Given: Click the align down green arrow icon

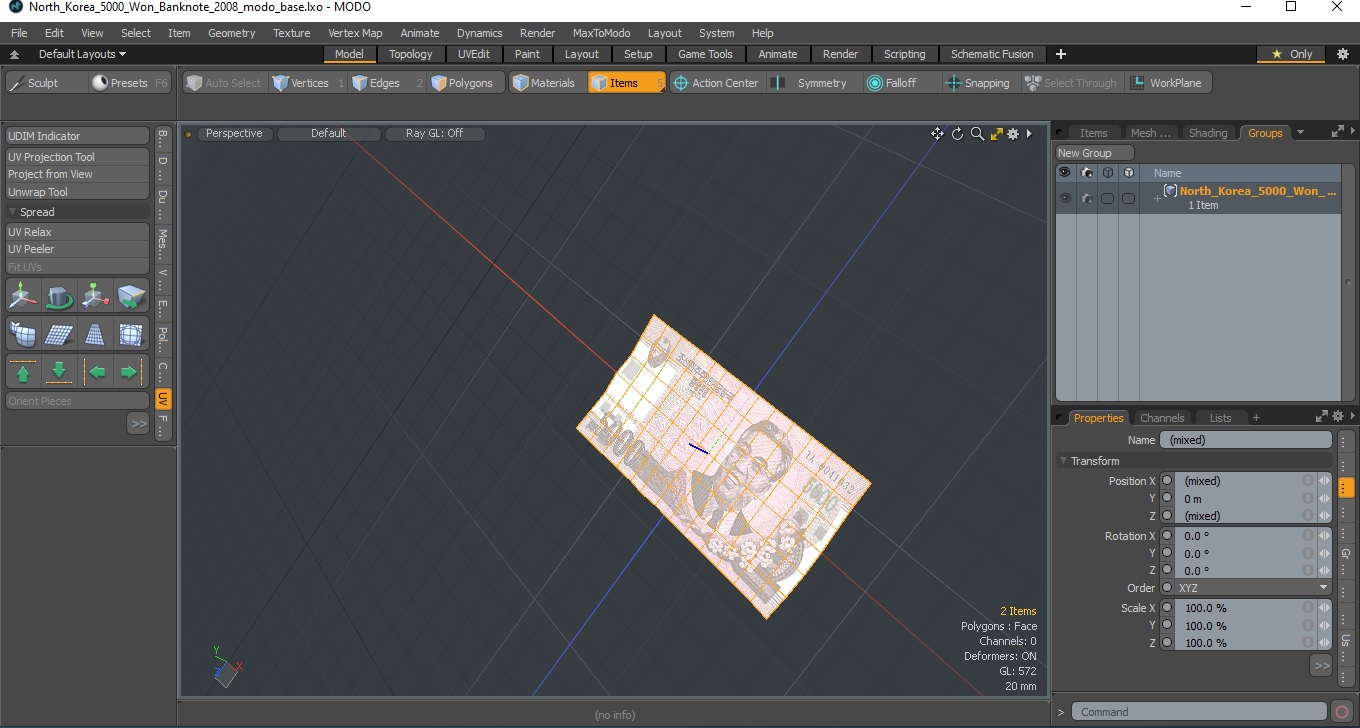Looking at the screenshot, I should pos(60,372).
